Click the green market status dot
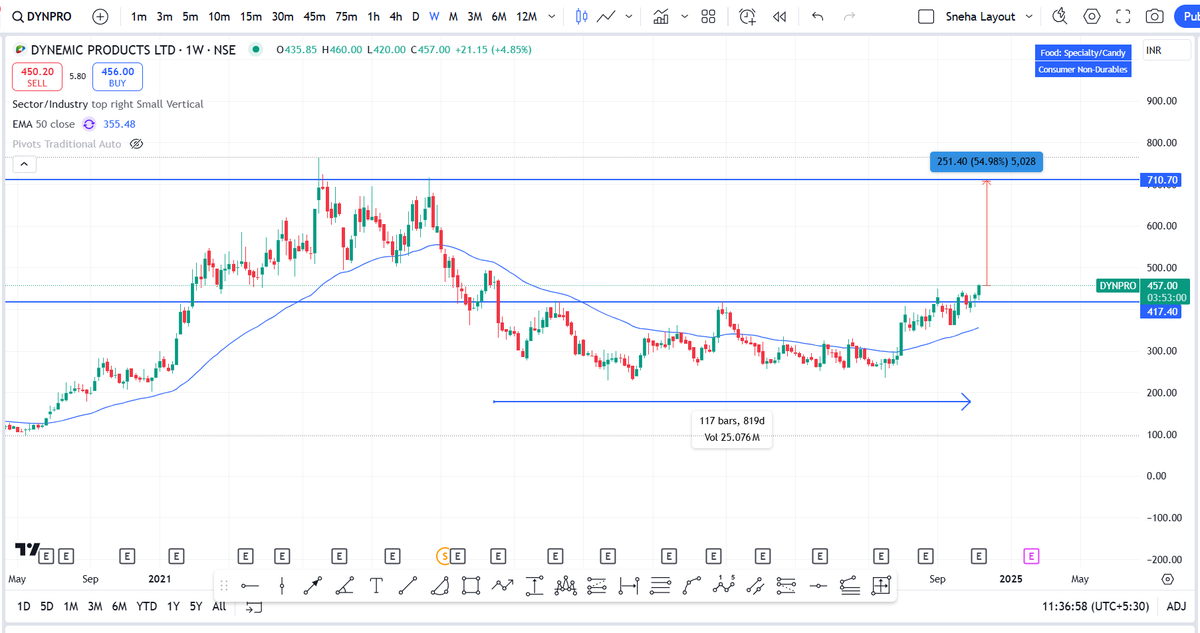Image resolution: width=1200 pixels, height=633 pixels. tap(257, 50)
